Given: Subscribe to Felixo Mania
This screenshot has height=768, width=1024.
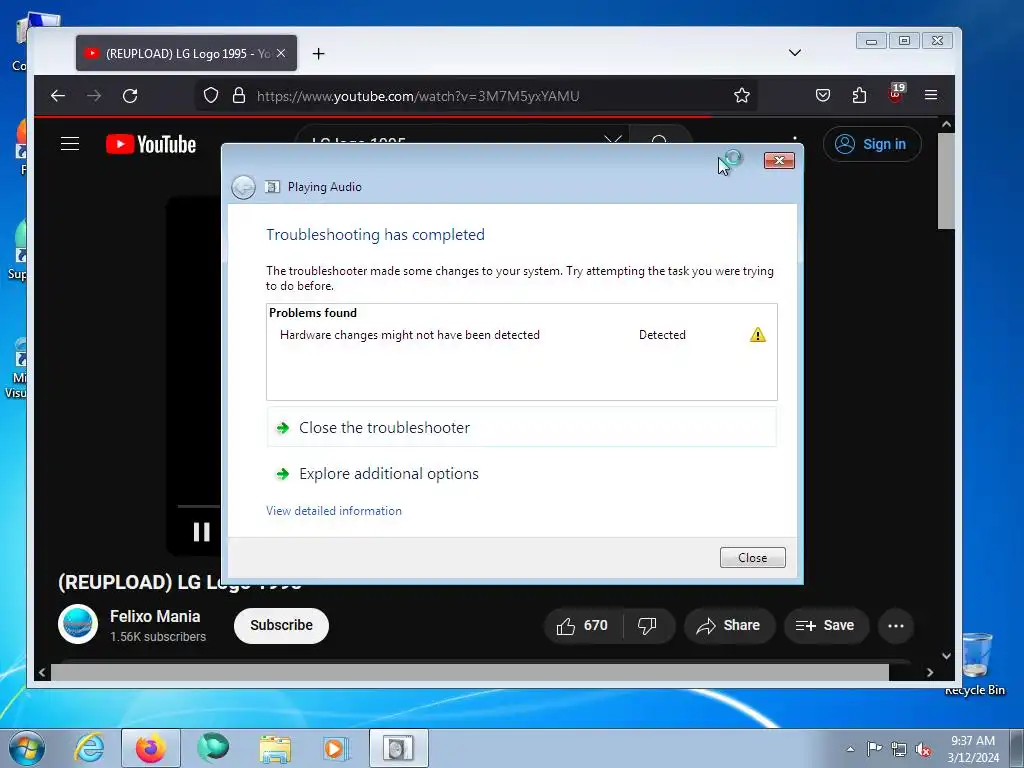Looking at the screenshot, I should 281,625.
